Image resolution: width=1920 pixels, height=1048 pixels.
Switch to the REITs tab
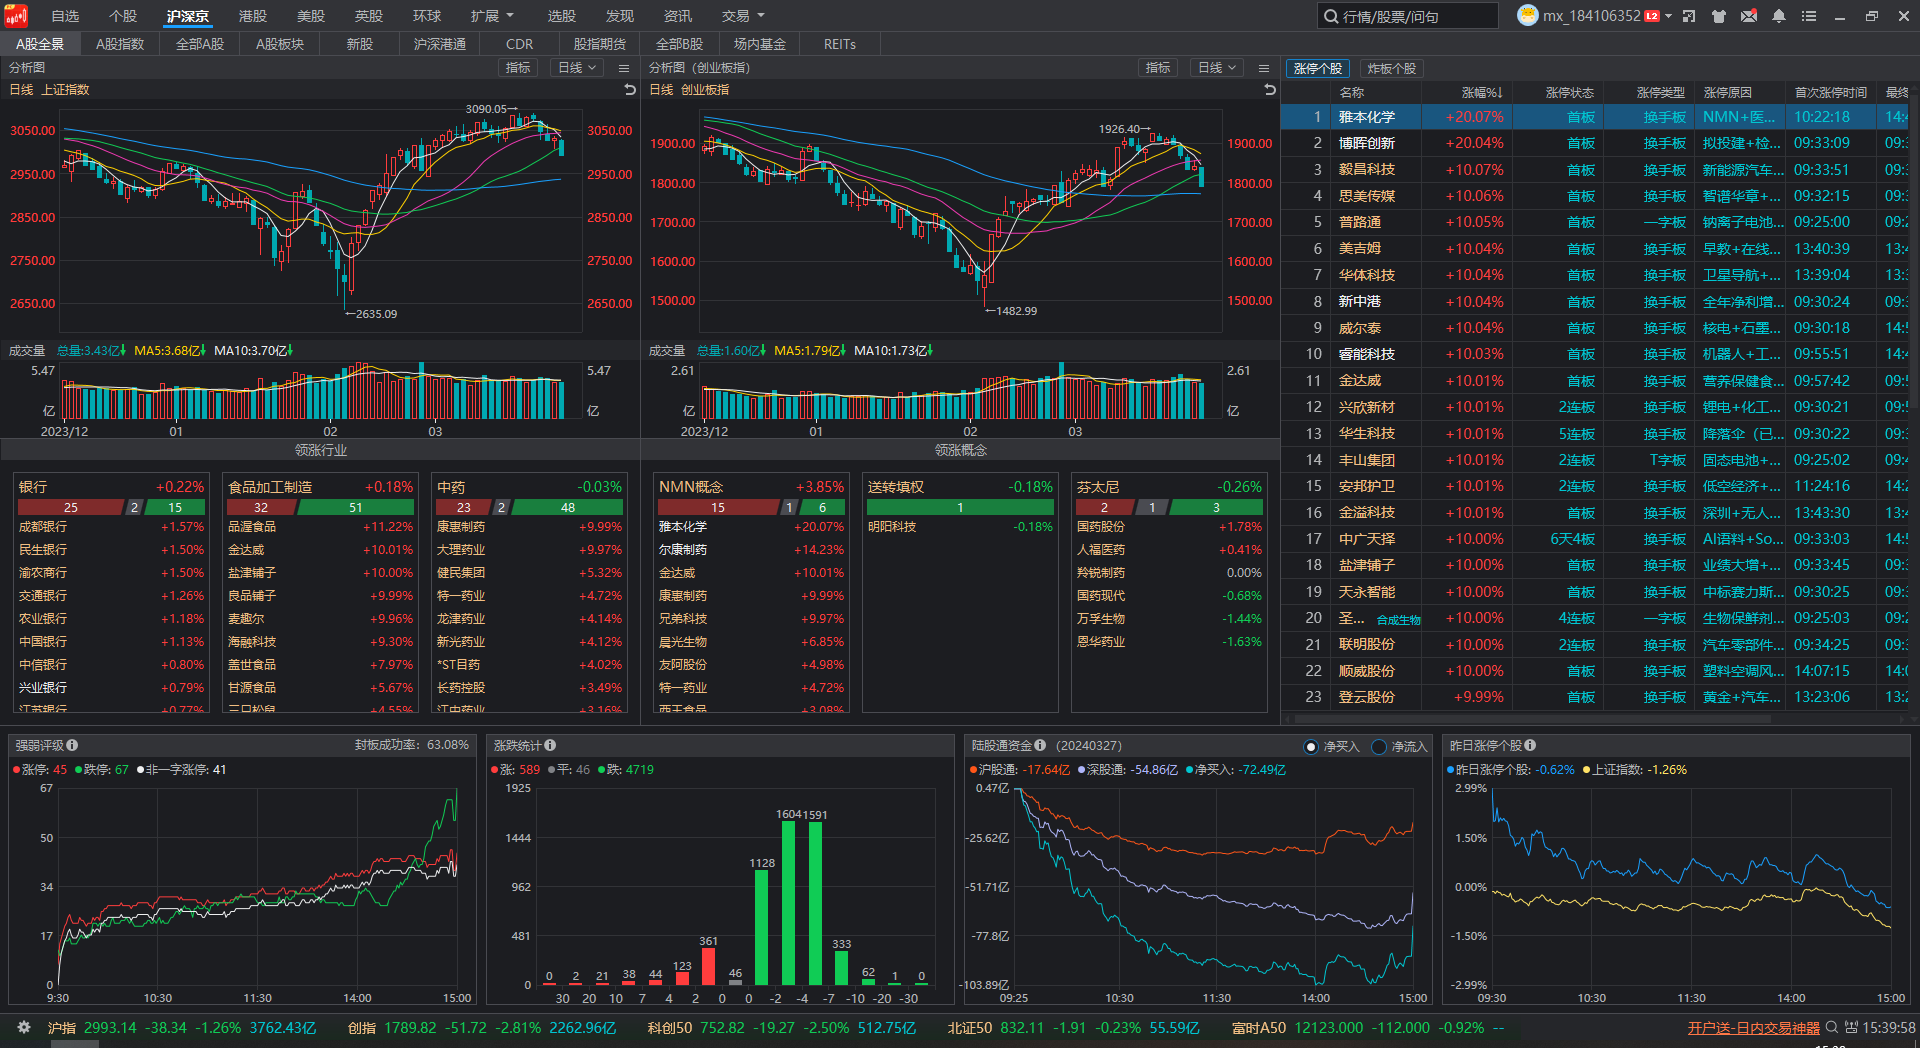click(x=840, y=44)
